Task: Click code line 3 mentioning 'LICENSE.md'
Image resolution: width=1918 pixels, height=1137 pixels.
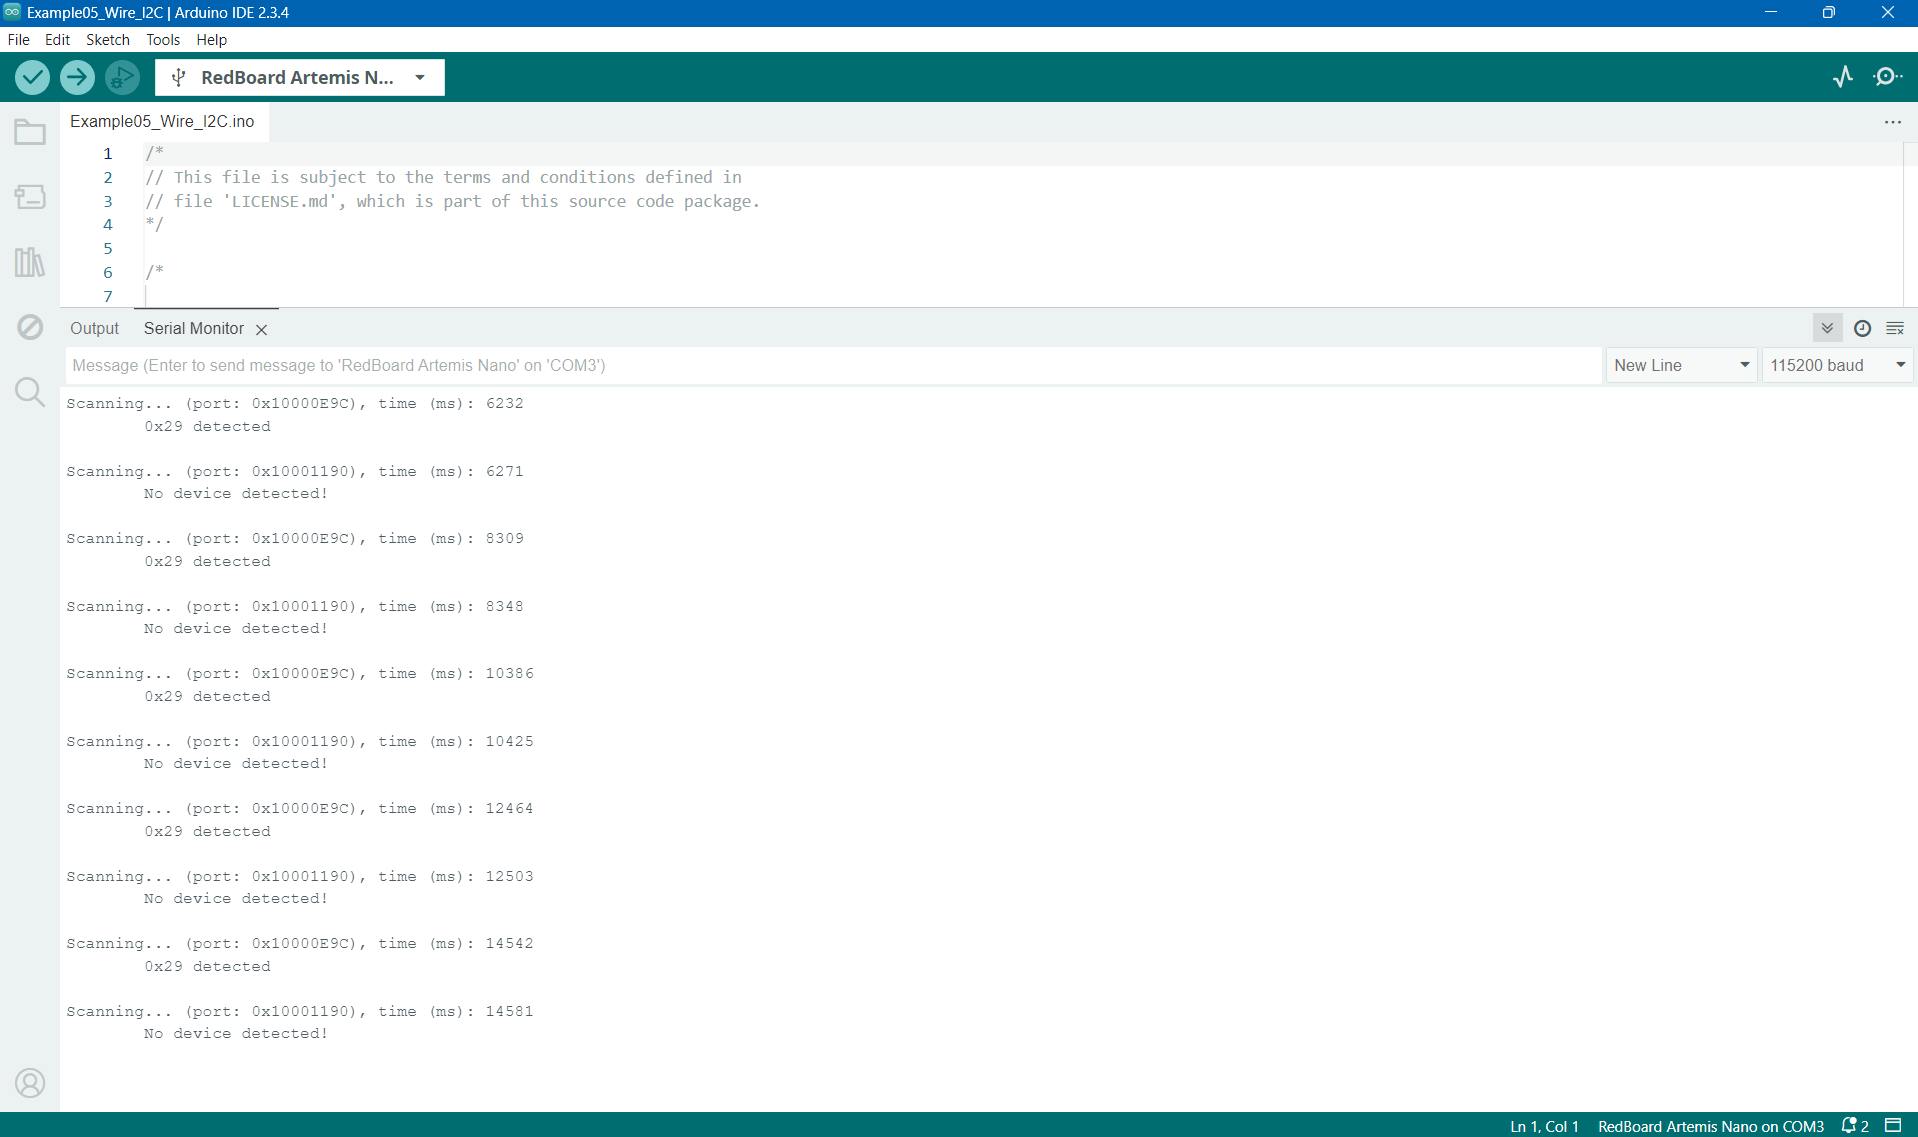Action: (453, 201)
